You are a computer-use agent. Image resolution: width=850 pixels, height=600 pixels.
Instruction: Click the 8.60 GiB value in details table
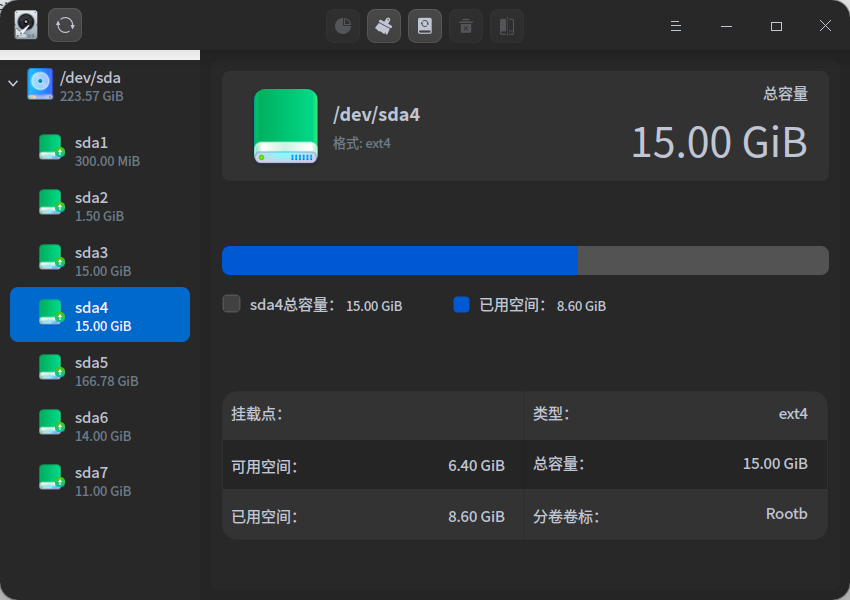(476, 517)
